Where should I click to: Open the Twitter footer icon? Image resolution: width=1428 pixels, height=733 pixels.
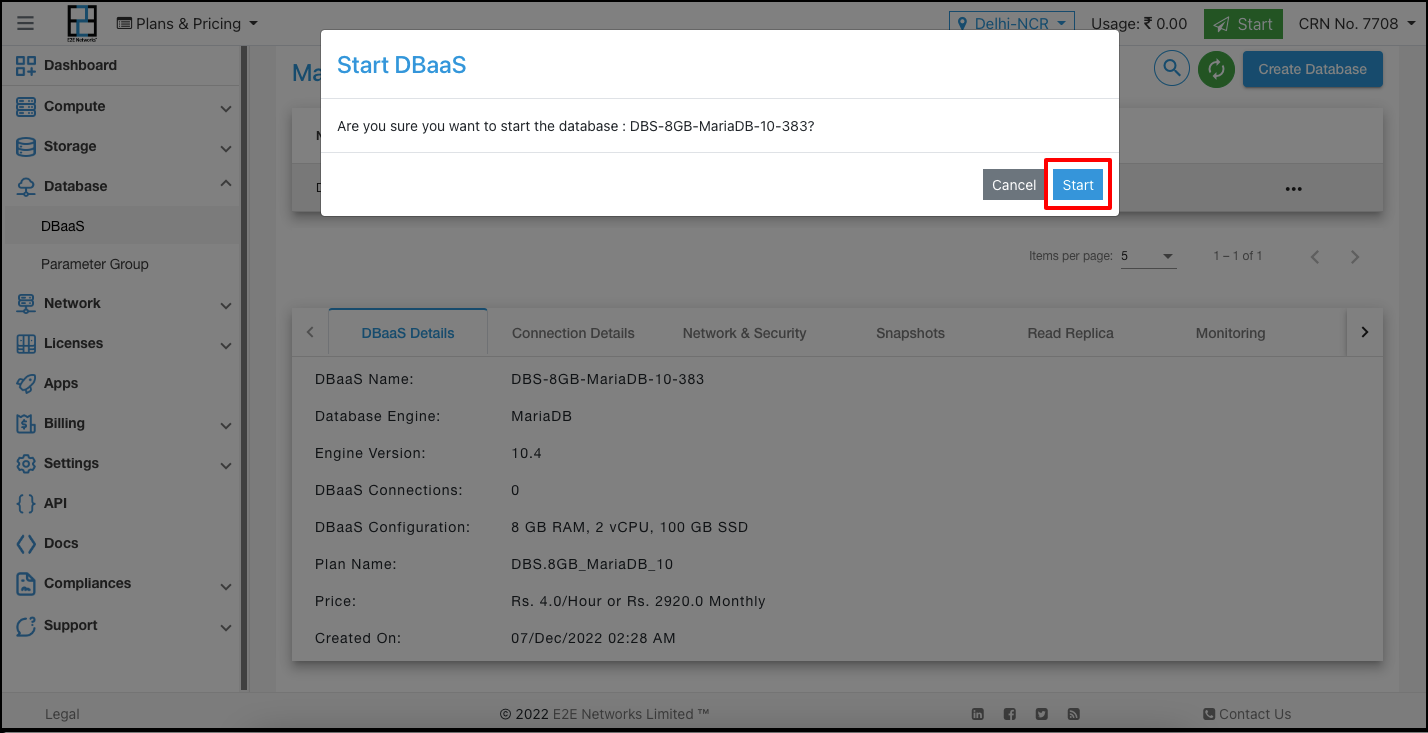pyautogui.click(x=1042, y=714)
